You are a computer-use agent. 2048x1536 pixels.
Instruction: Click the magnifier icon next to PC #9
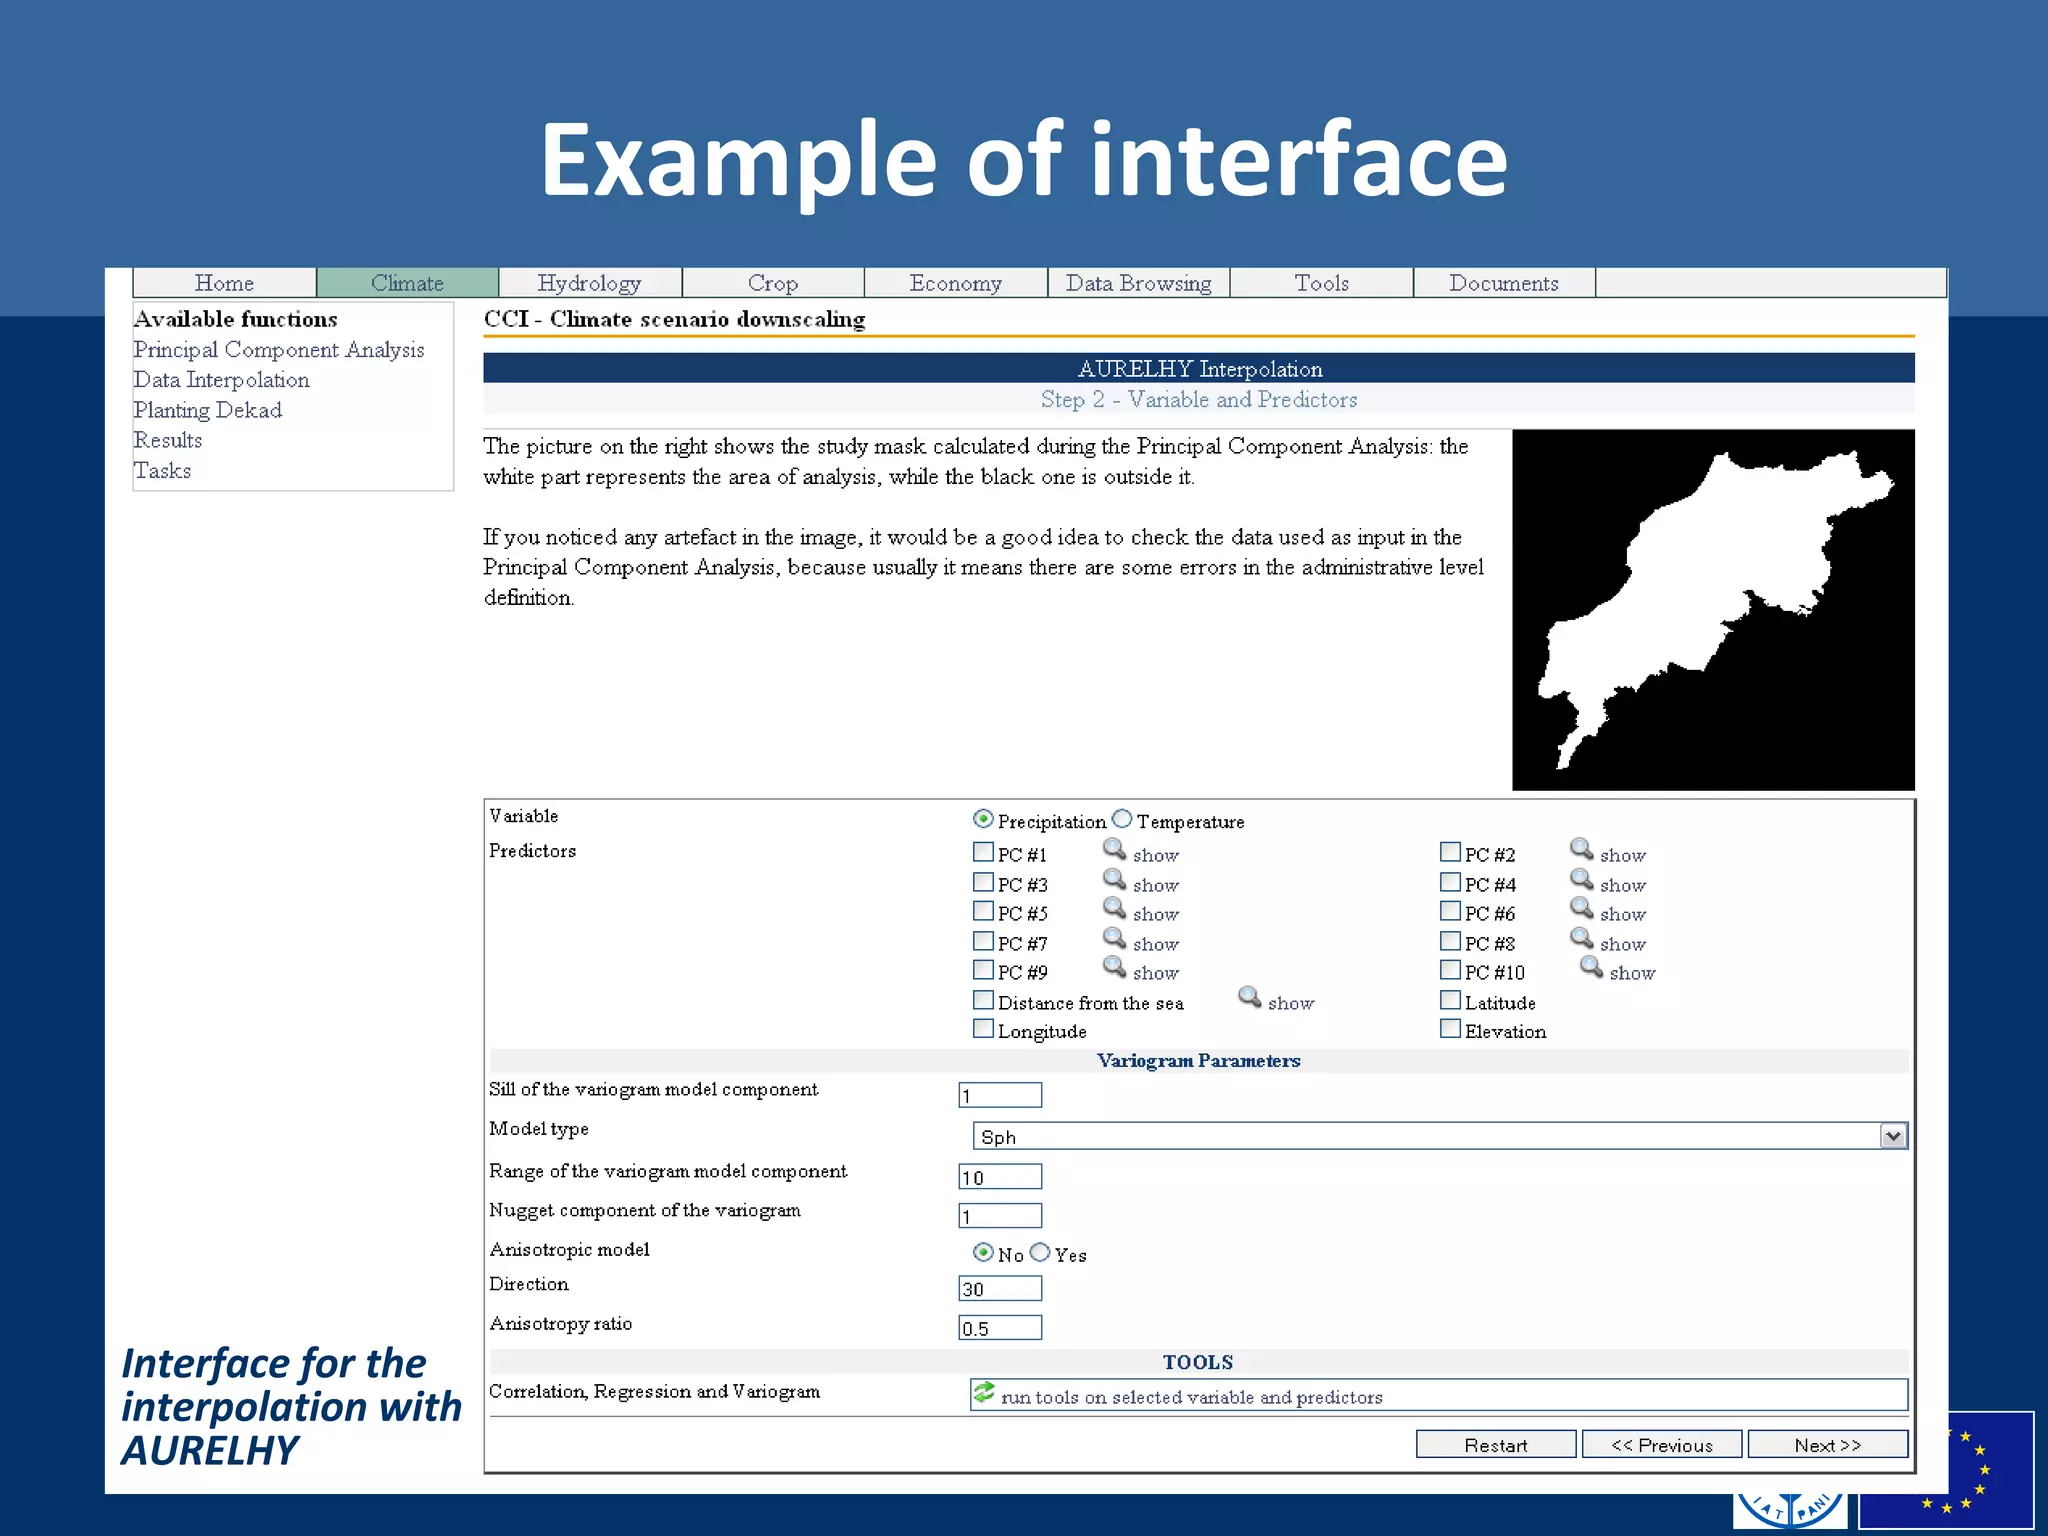(1114, 967)
